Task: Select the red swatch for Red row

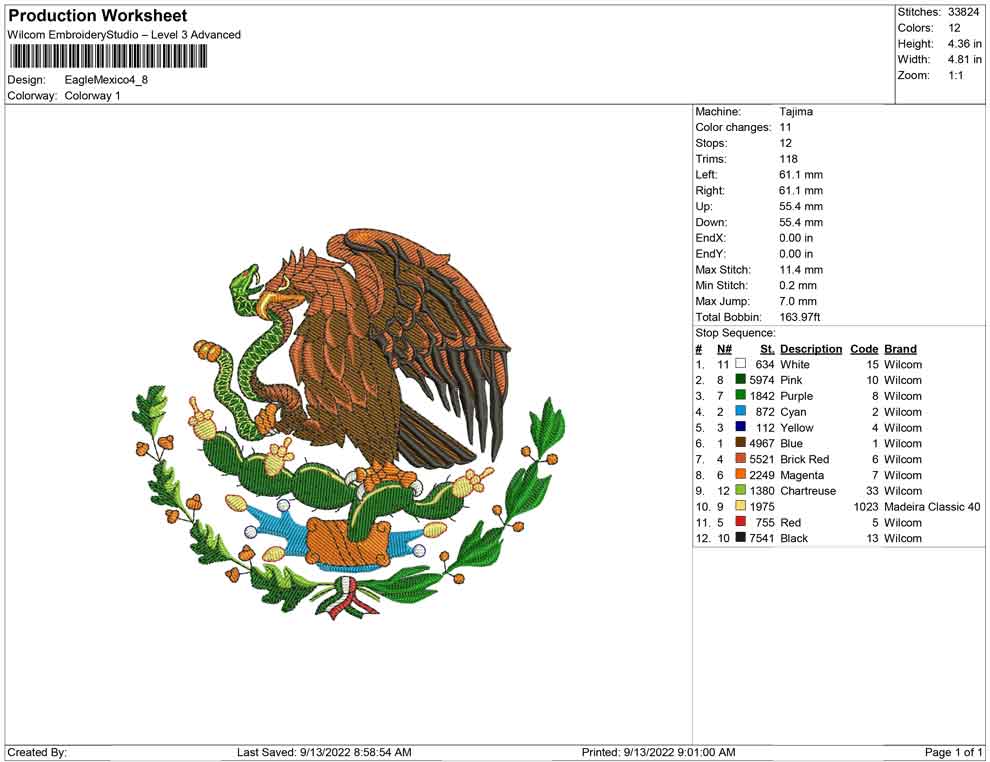Action: point(741,522)
